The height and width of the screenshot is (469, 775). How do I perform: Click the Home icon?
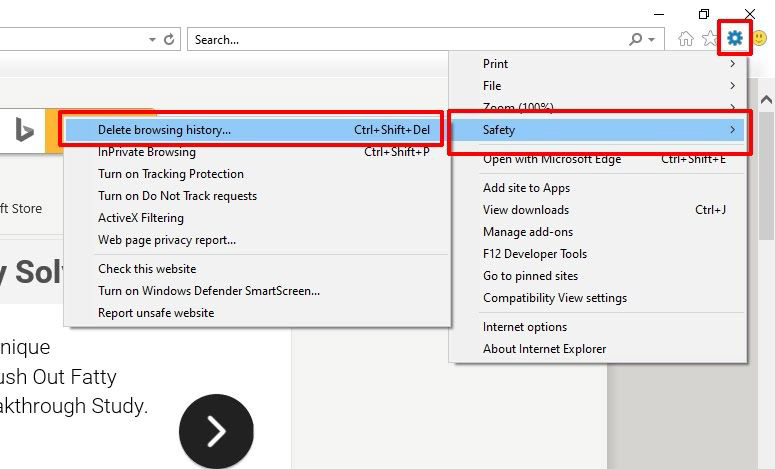tap(686, 39)
